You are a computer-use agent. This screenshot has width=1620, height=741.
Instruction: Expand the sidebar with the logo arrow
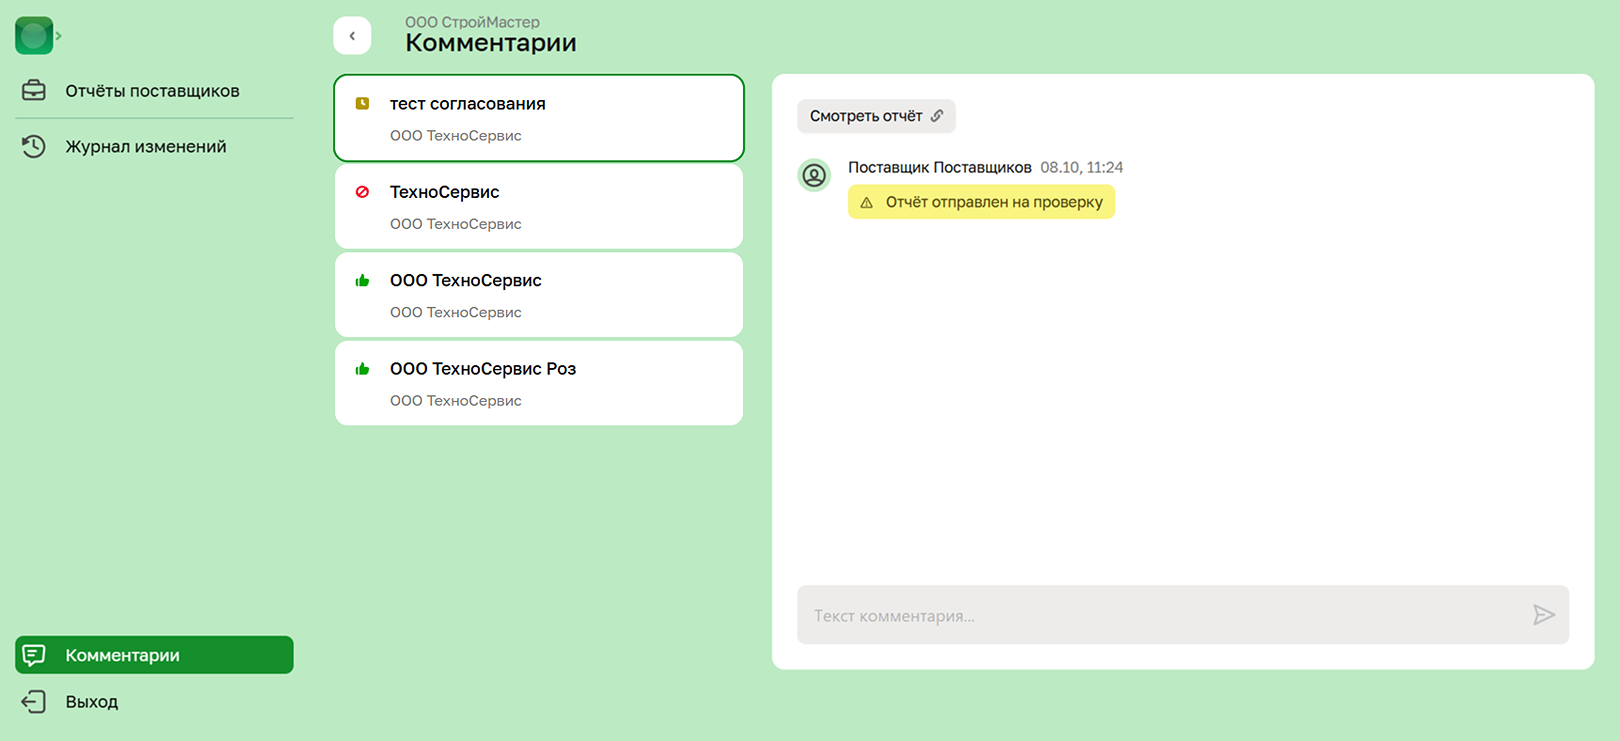59,36
